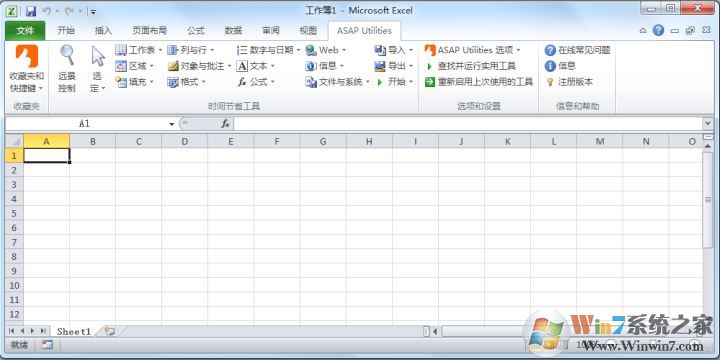The height and width of the screenshot is (360, 720).
Task: Open the customize quick access toolbar dropdown
Action: click(93, 11)
